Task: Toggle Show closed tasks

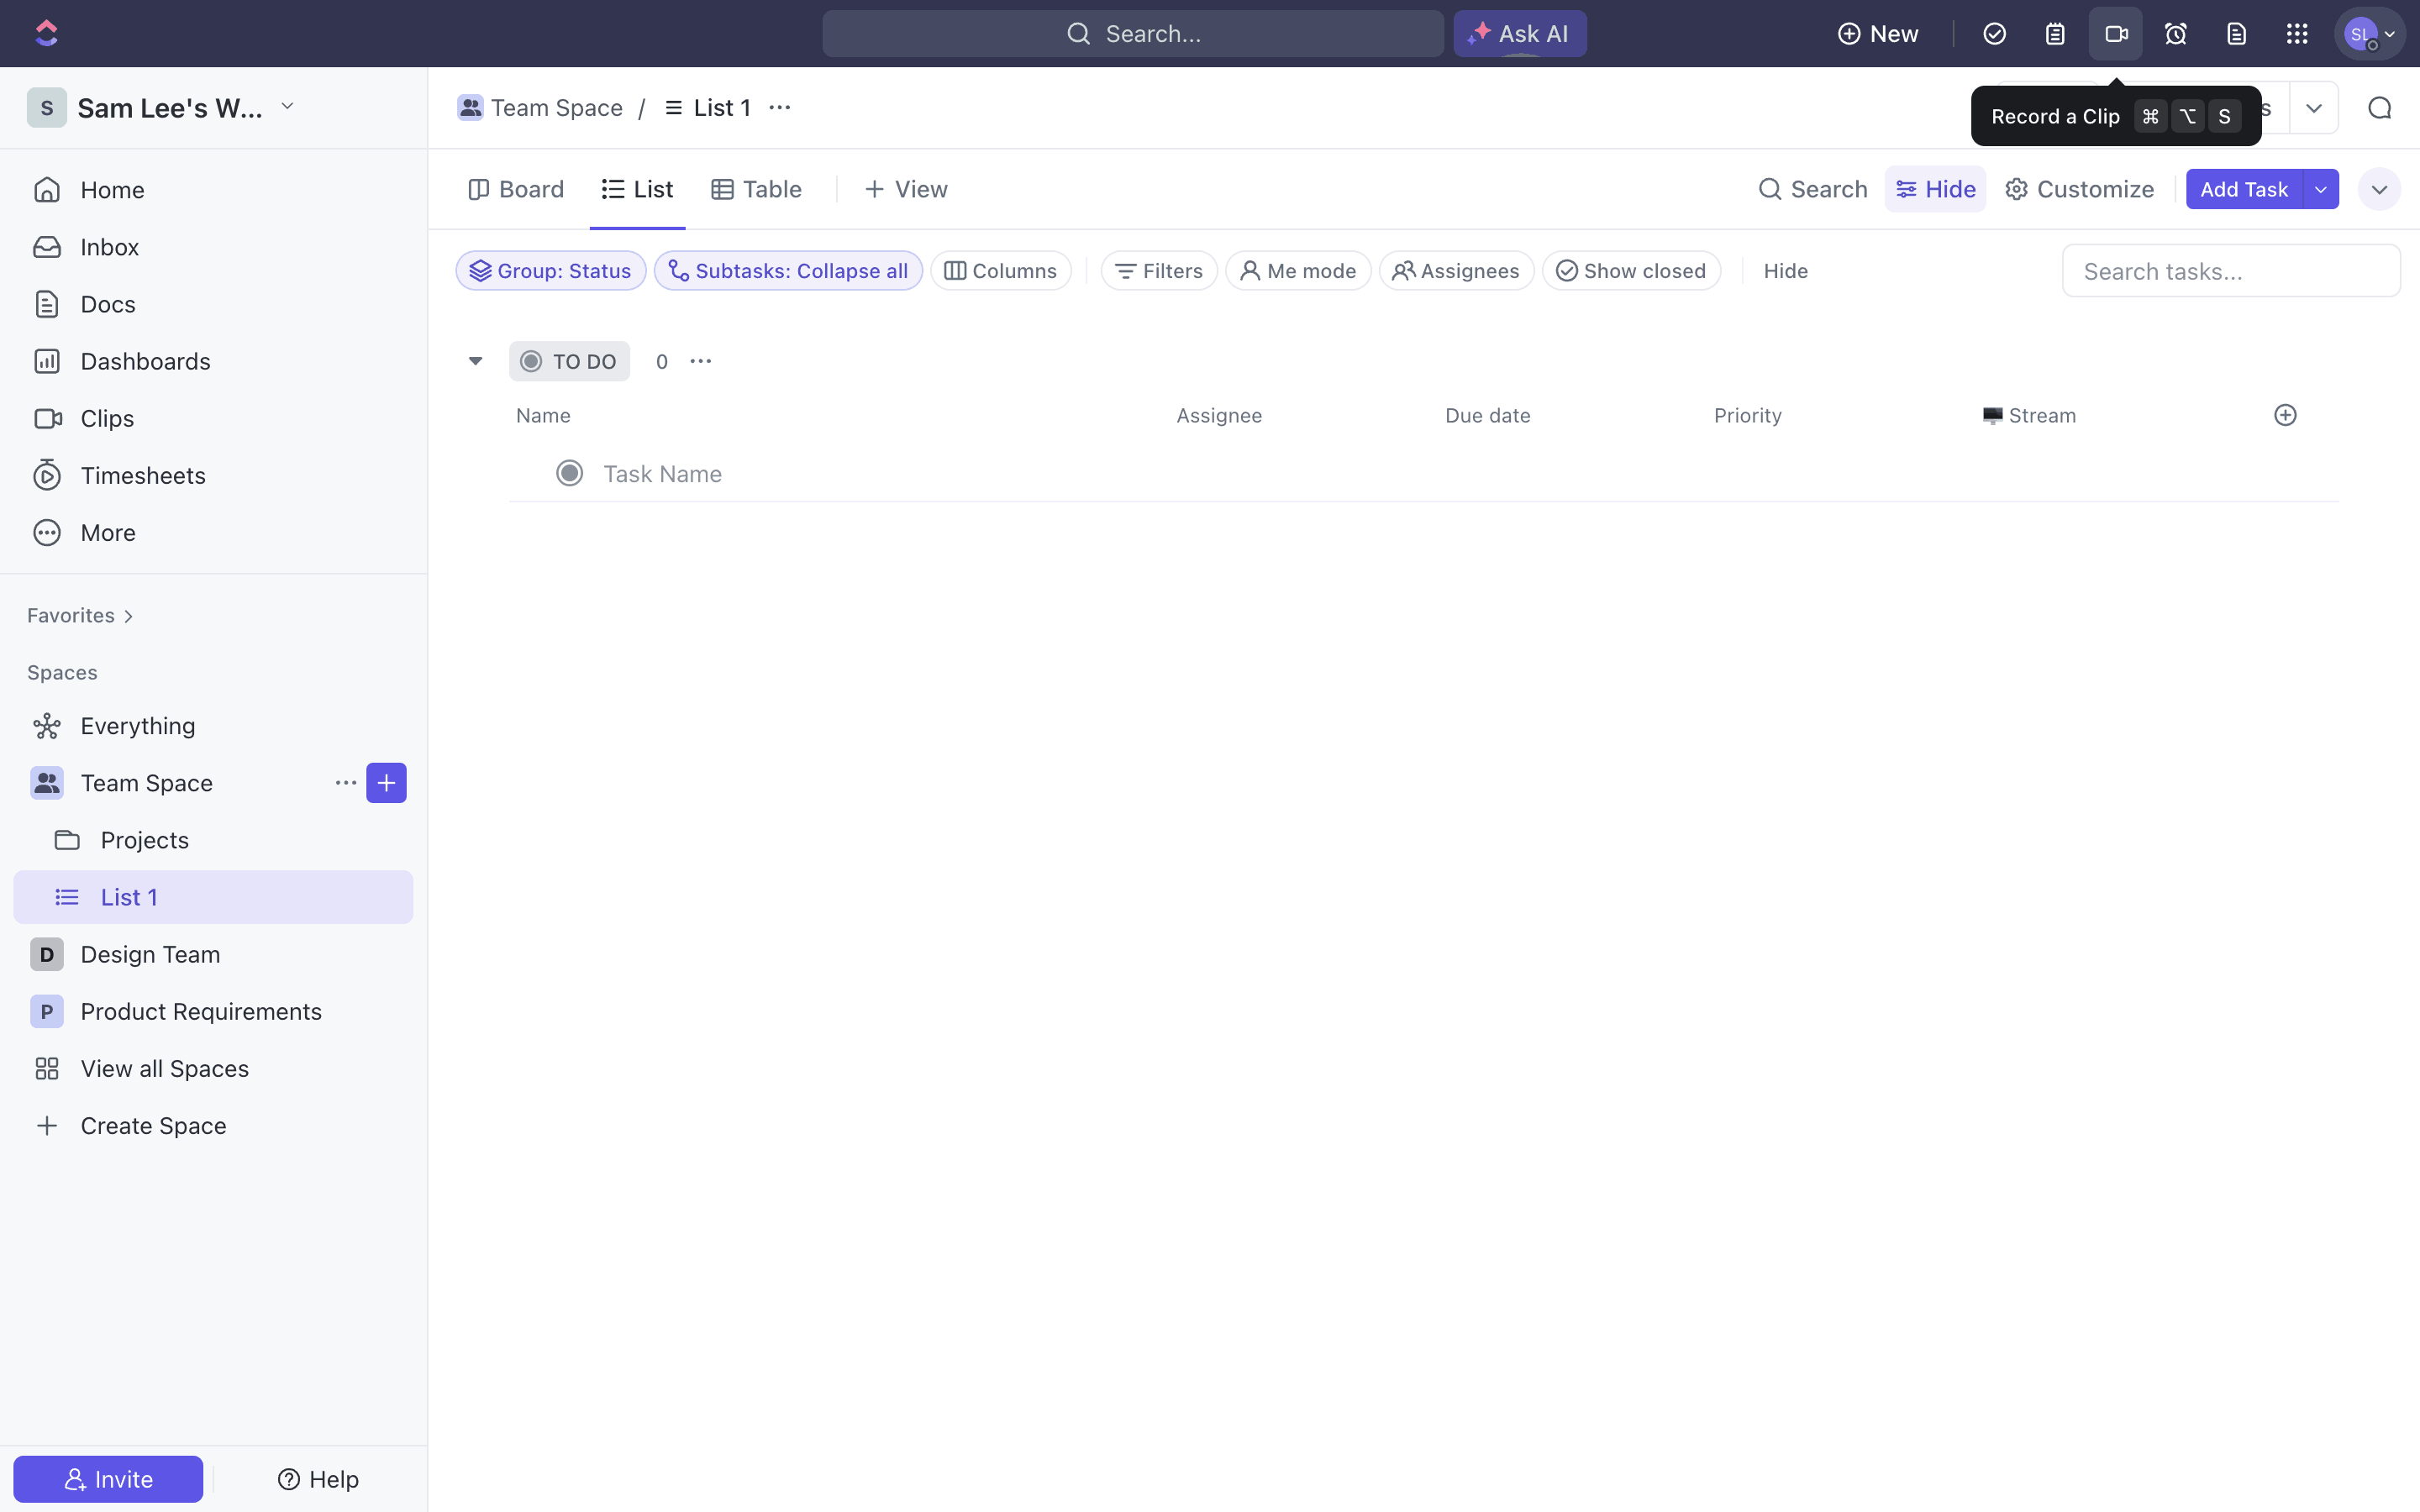Action: tap(1631, 271)
